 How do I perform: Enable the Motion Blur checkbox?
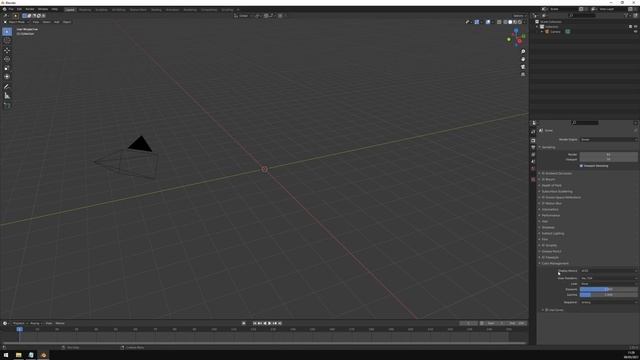tap(543, 203)
